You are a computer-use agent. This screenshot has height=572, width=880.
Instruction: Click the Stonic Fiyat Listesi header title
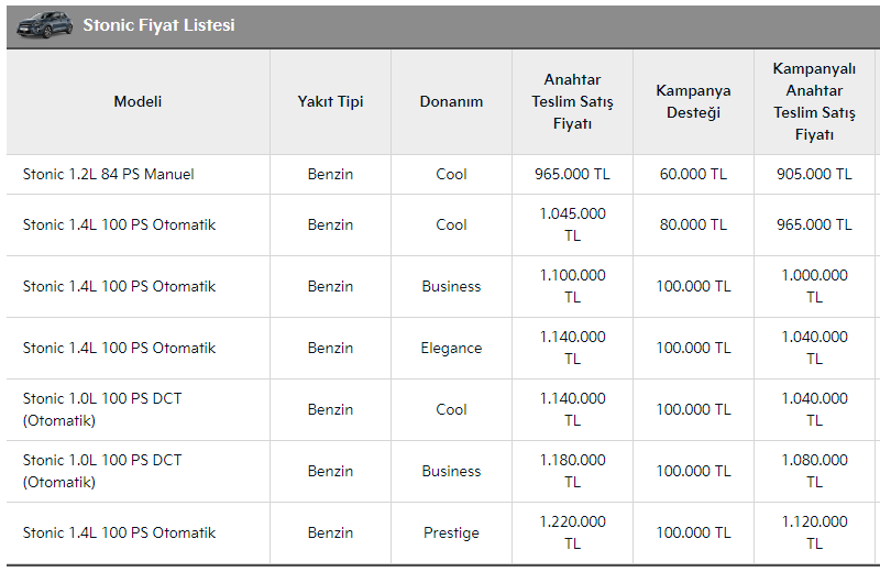(159, 24)
